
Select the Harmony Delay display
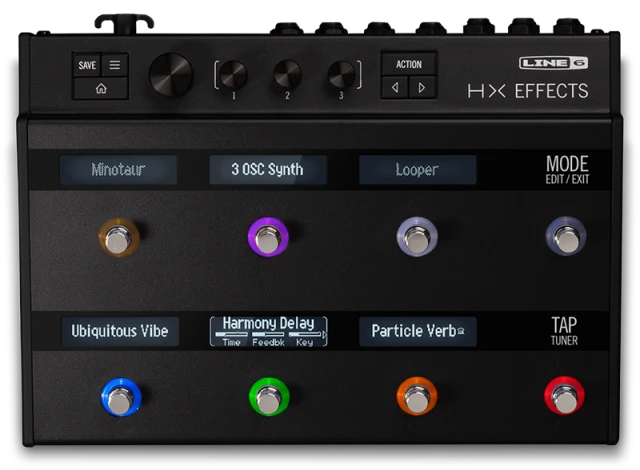(x=269, y=331)
